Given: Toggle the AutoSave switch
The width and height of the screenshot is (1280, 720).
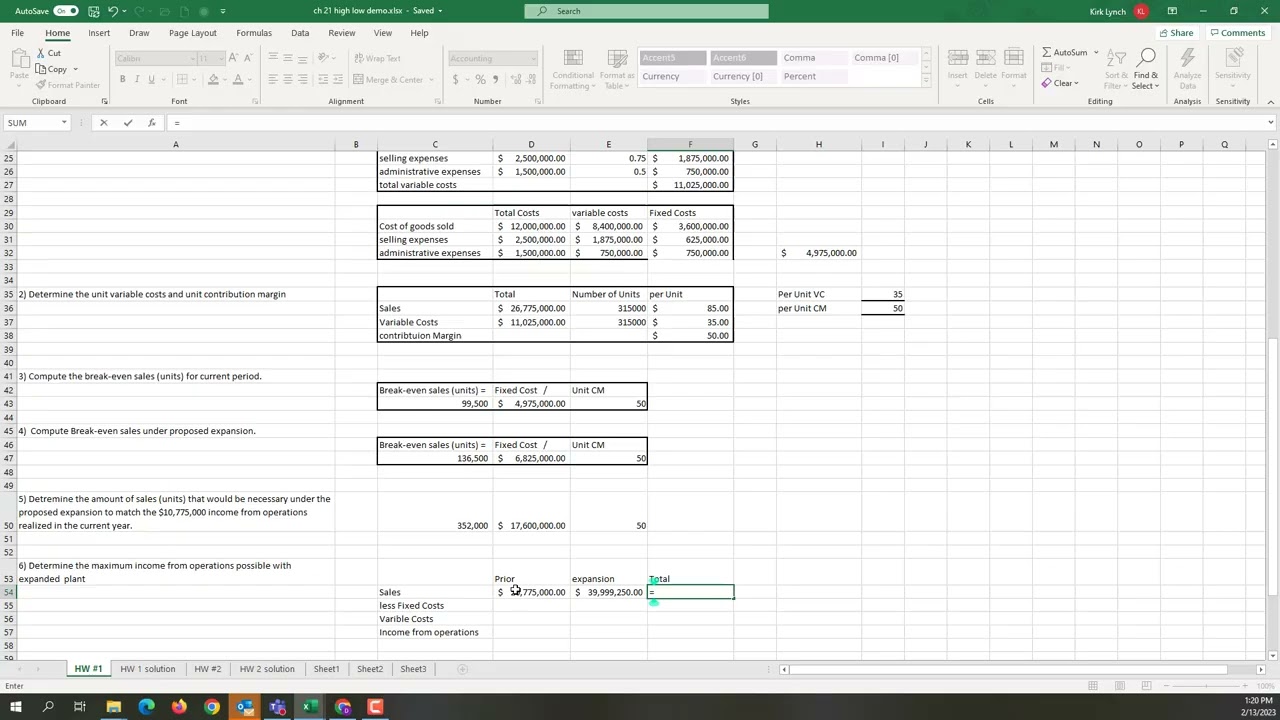Looking at the screenshot, I should [x=66, y=11].
